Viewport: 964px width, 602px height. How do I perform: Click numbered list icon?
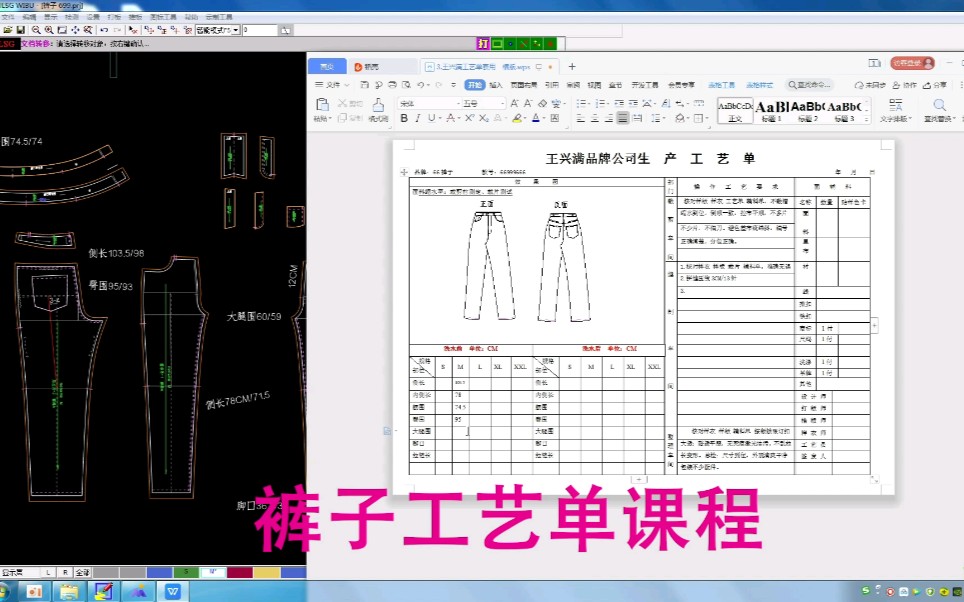(601, 103)
